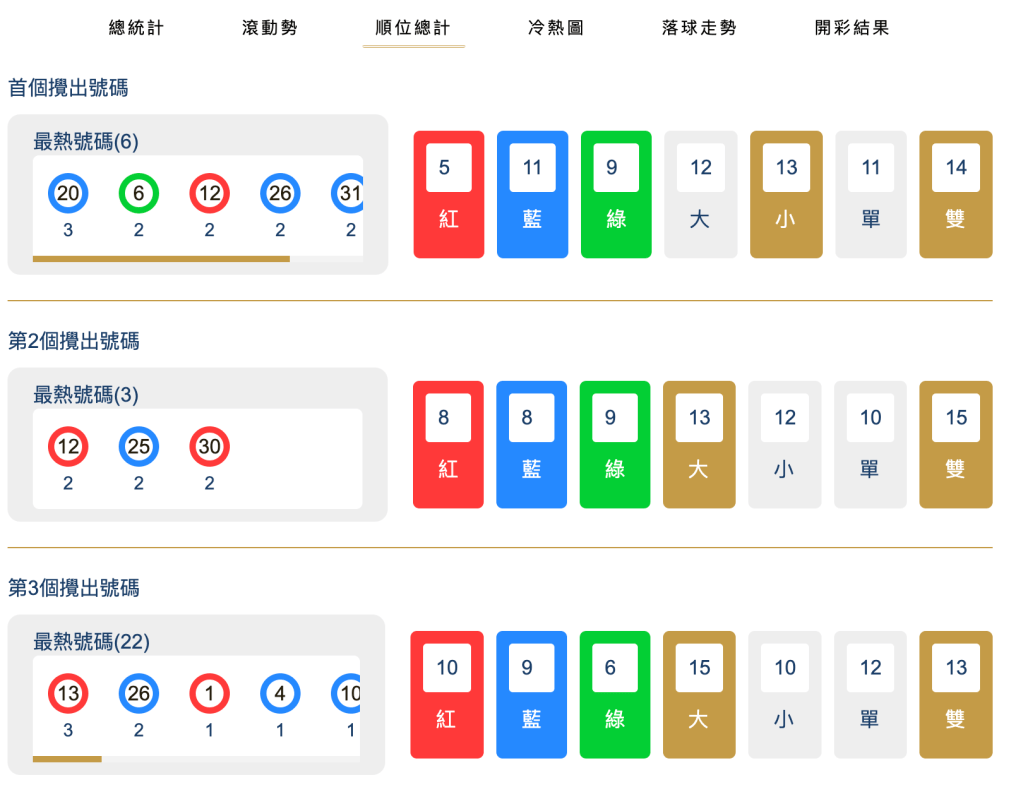This screenshot has height=792, width=1023.
Task: Click the 大 card showing 15 in third row
Action: pos(698,694)
